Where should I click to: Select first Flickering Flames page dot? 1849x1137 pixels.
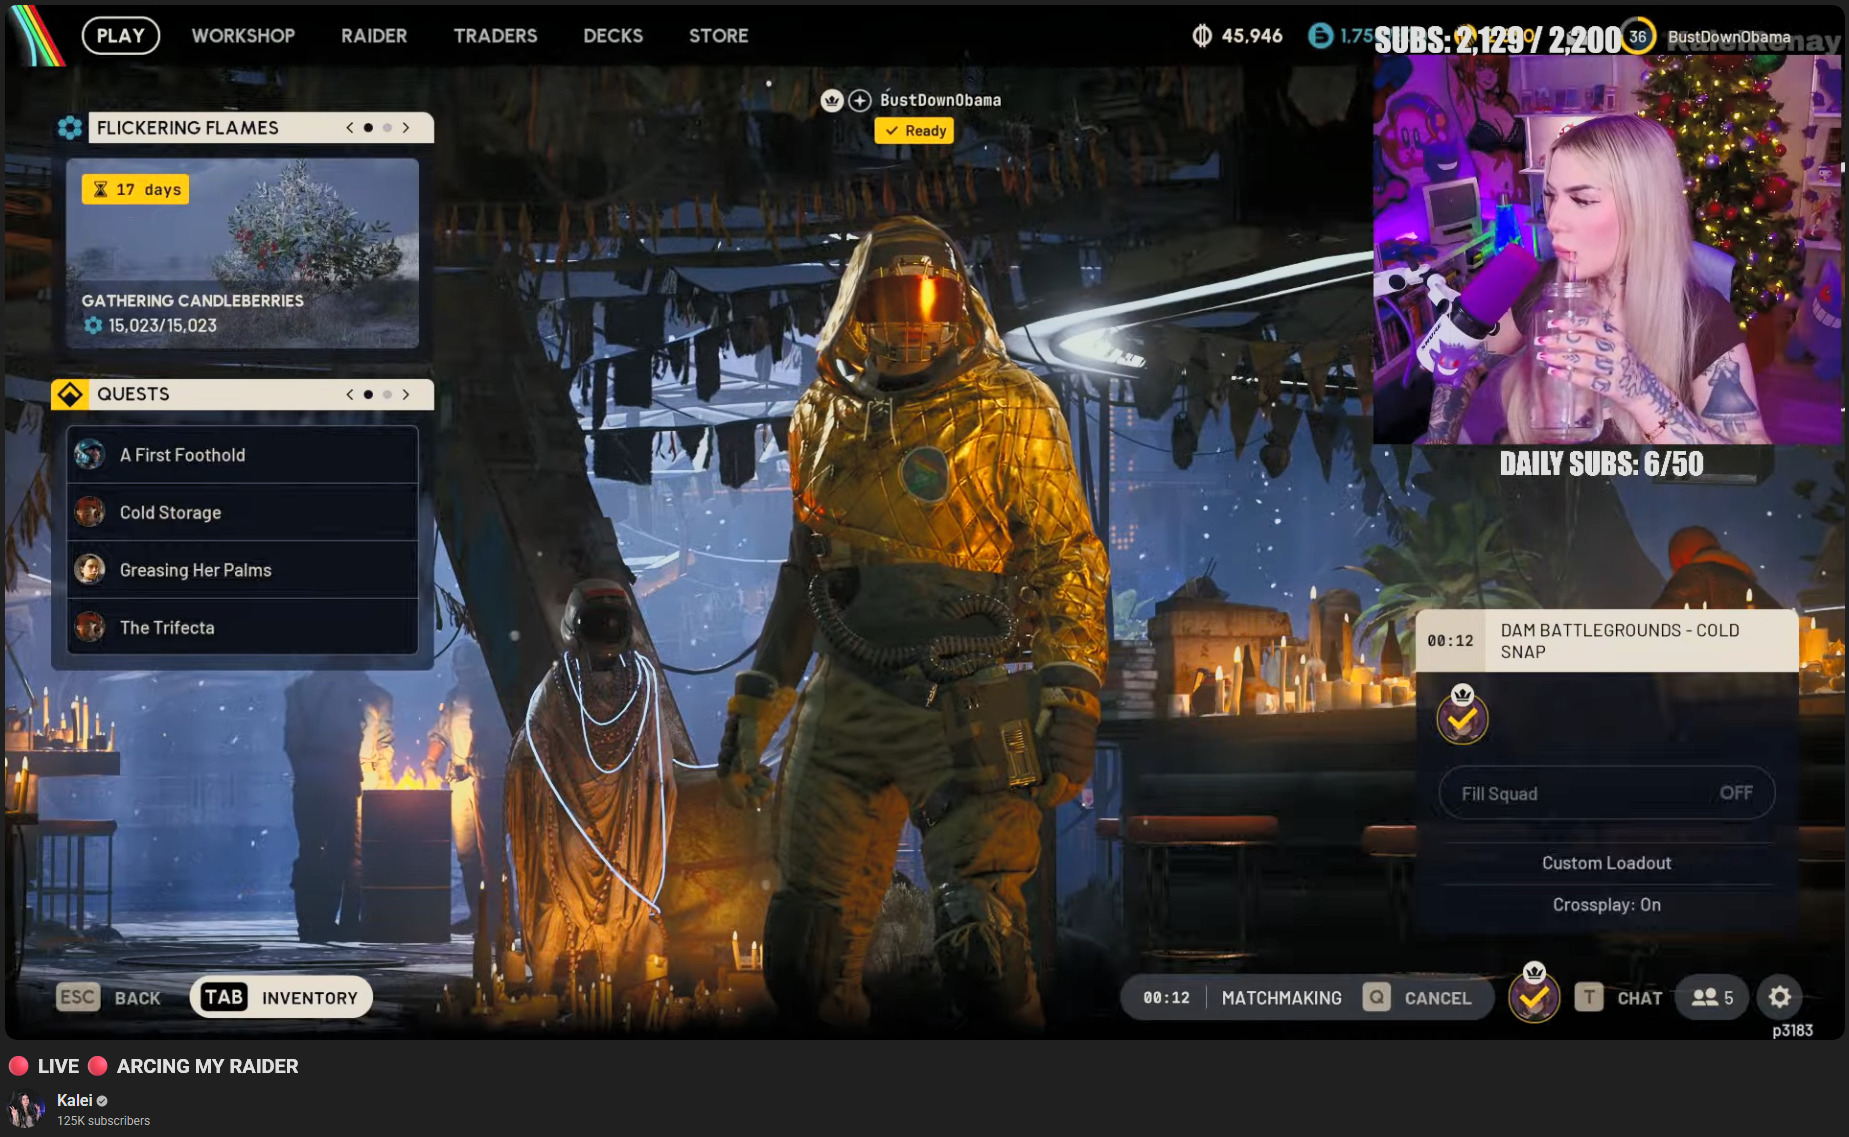369,128
